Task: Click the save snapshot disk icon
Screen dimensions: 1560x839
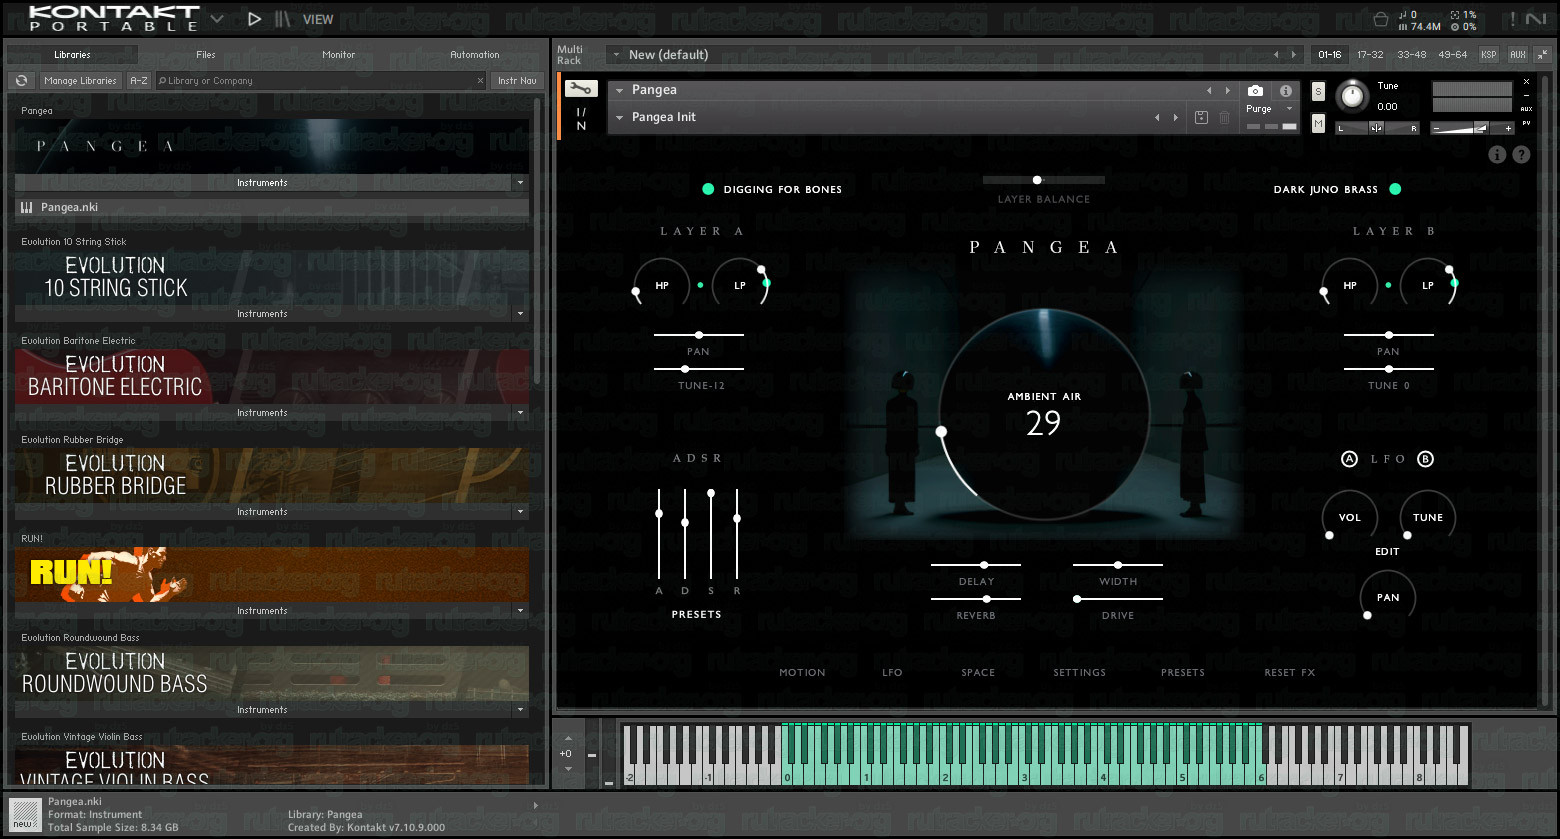Action: point(1201,117)
